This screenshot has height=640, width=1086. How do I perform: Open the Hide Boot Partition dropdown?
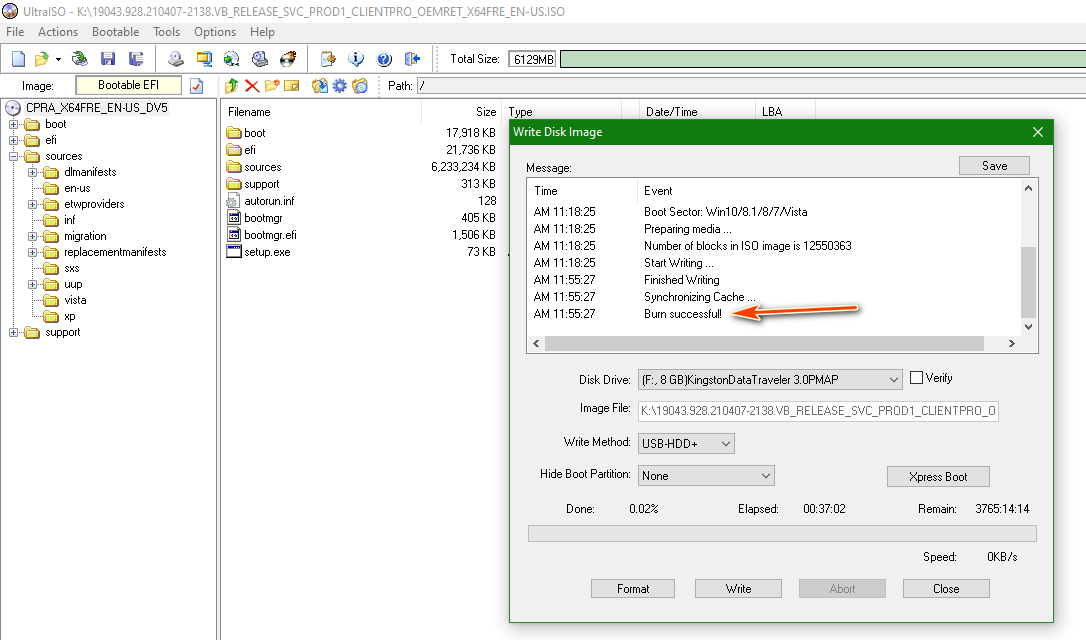click(706, 476)
